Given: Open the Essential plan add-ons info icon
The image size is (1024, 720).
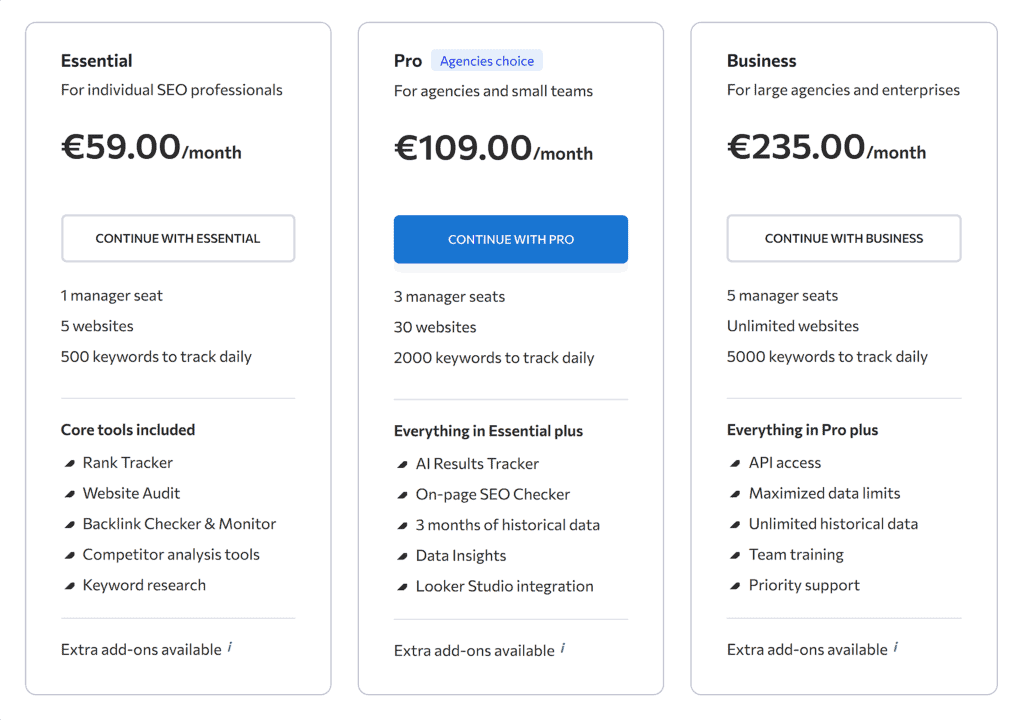Looking at the screenshot, I should (230, 646).
